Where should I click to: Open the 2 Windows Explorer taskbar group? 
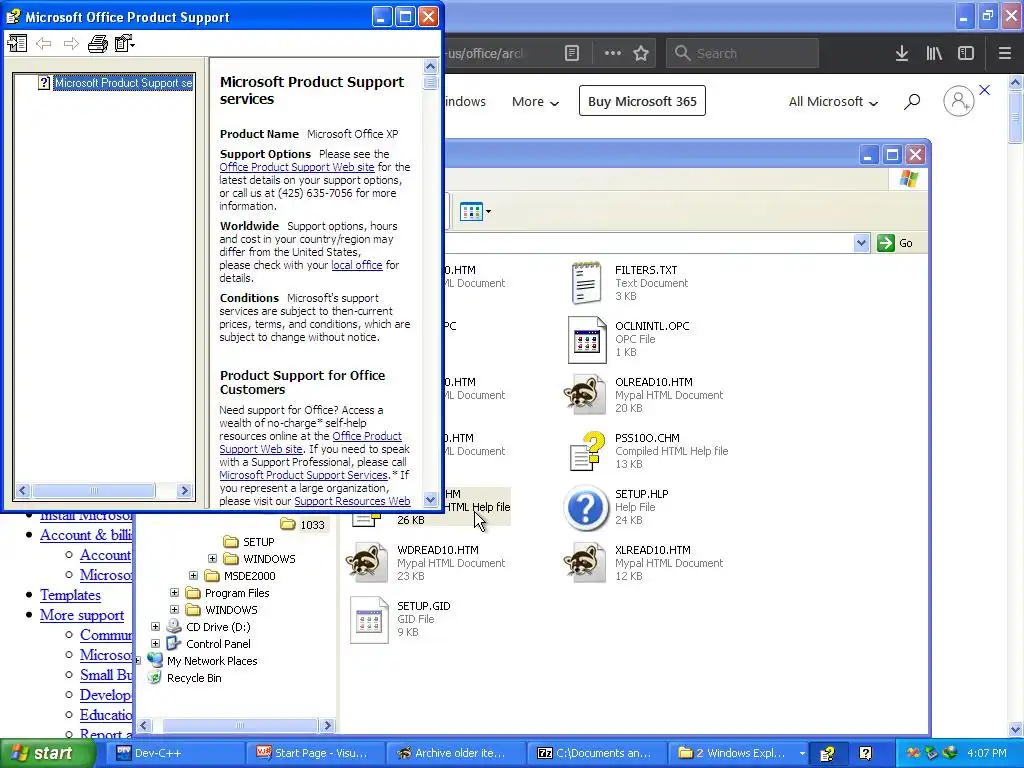[x=738, y=753]
